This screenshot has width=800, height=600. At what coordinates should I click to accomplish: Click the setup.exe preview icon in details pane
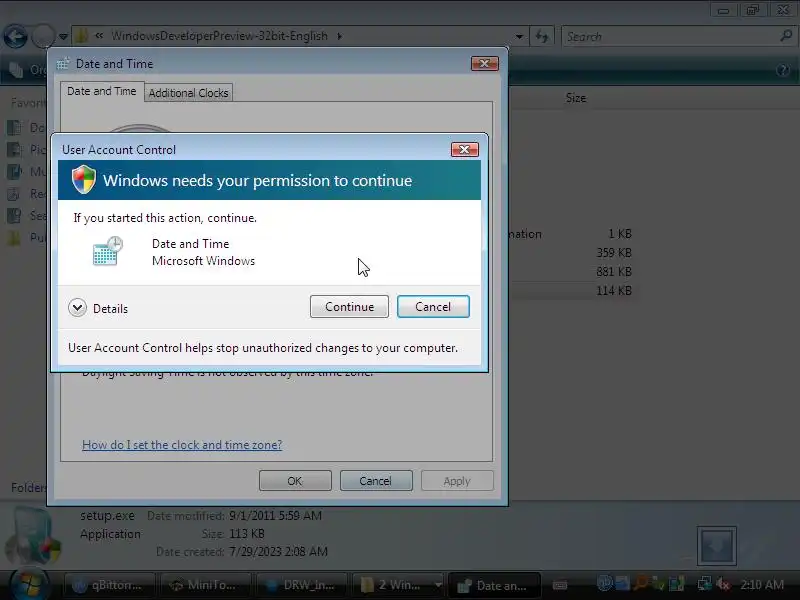tap(33, 536)
